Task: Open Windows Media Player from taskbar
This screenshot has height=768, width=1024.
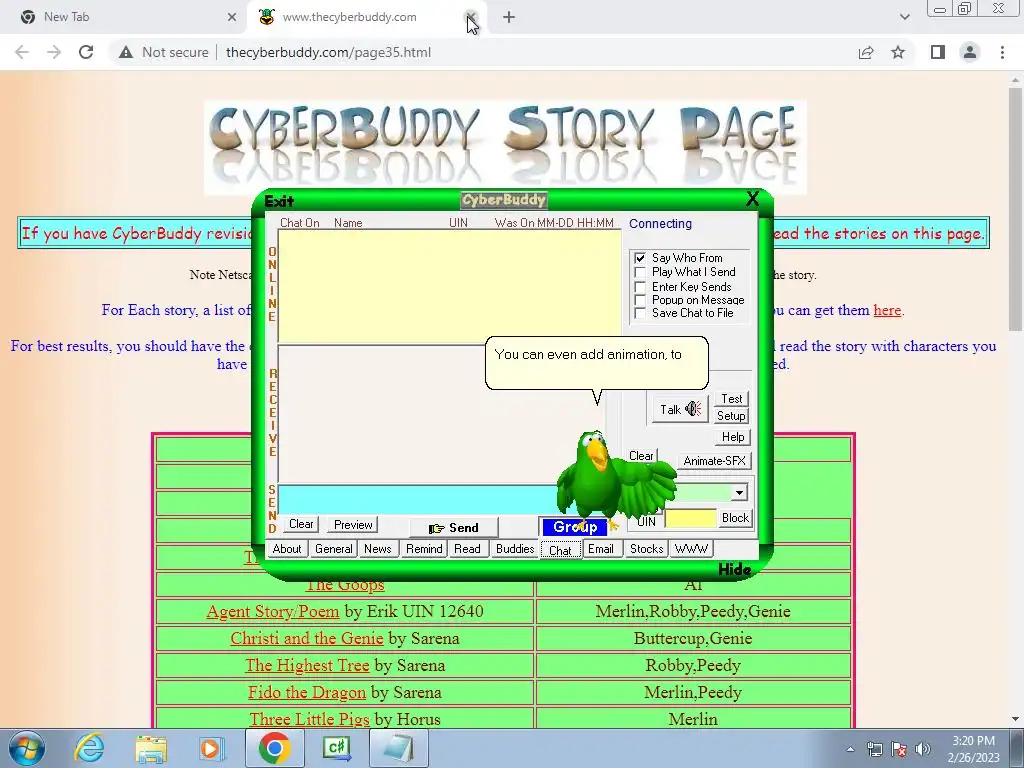Action: click(x=212, y=748)
